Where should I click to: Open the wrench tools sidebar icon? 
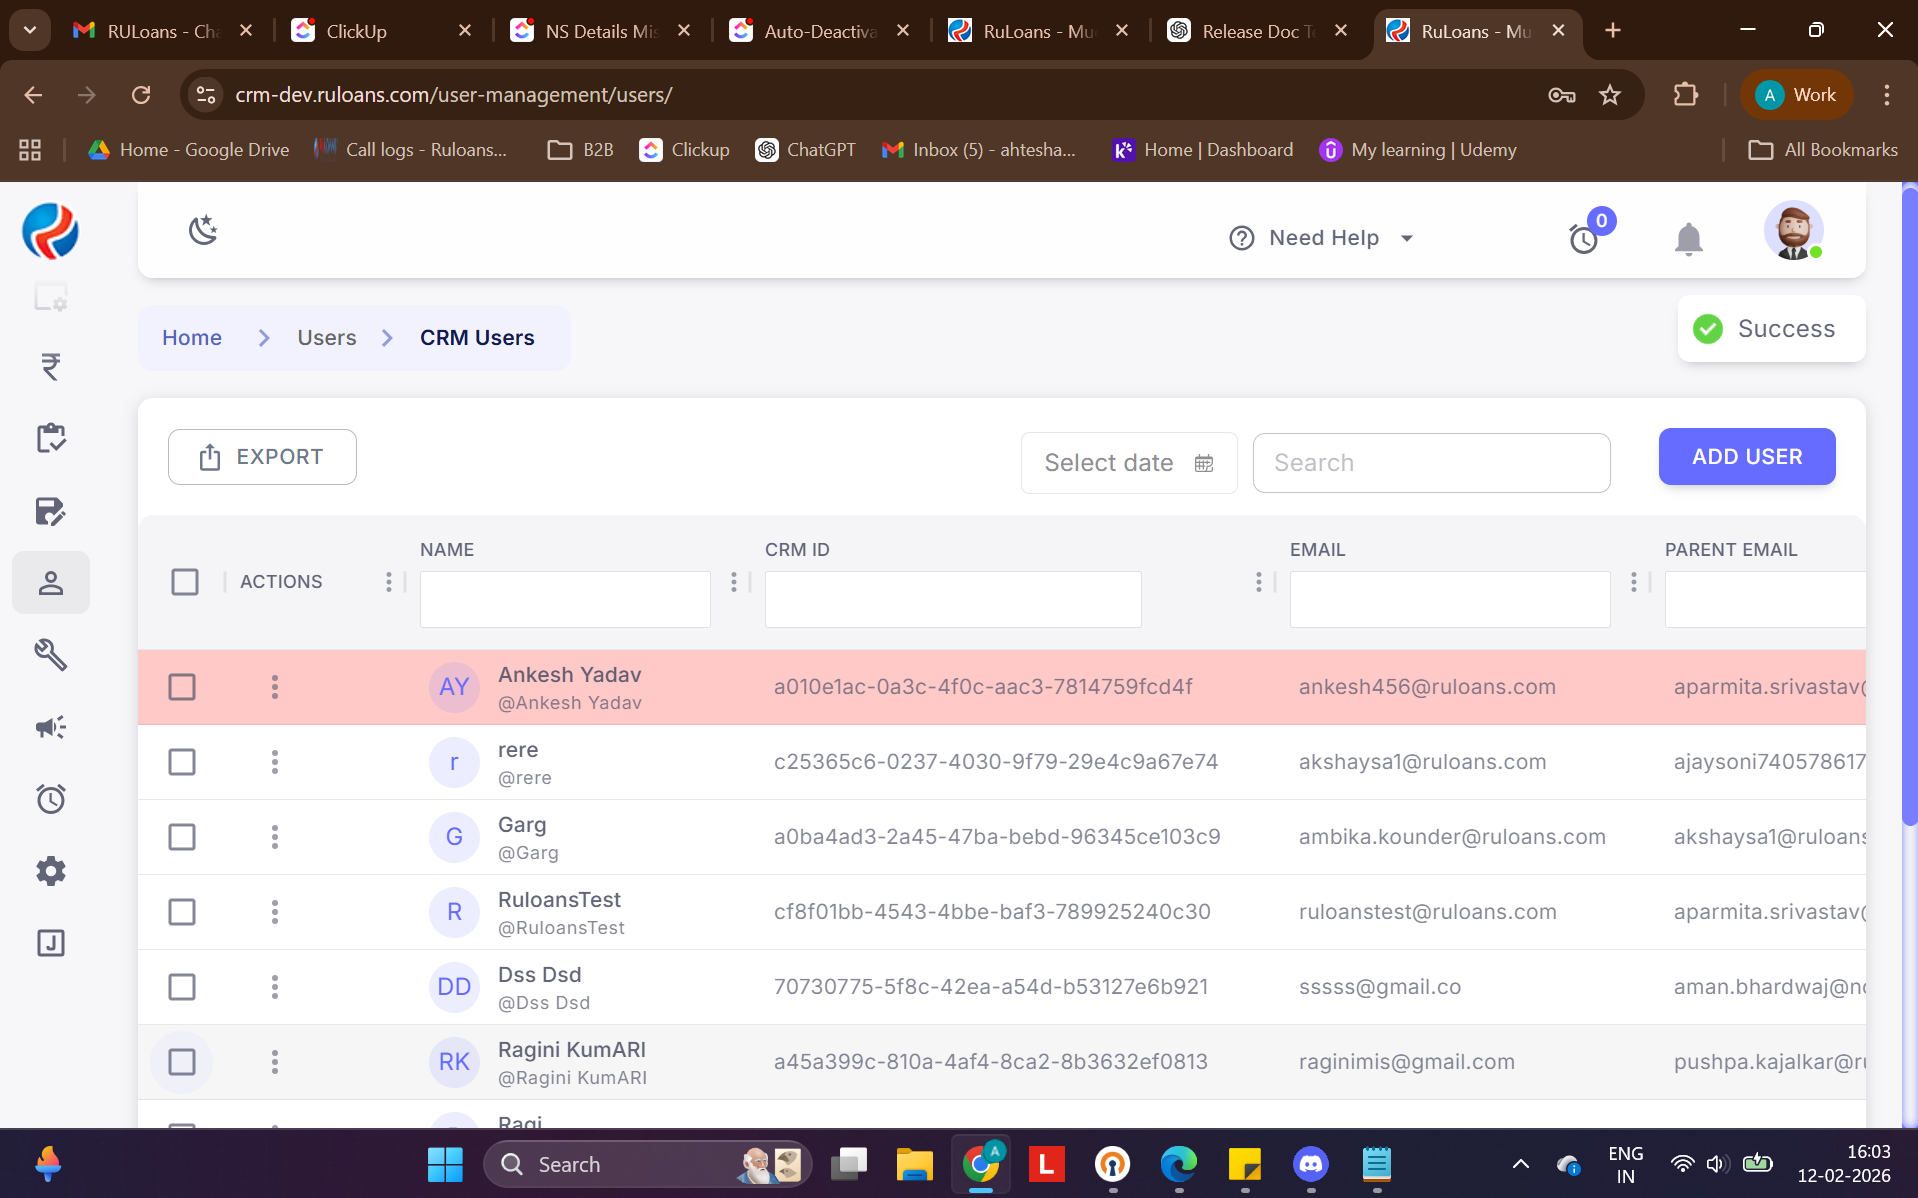point(51,655)
